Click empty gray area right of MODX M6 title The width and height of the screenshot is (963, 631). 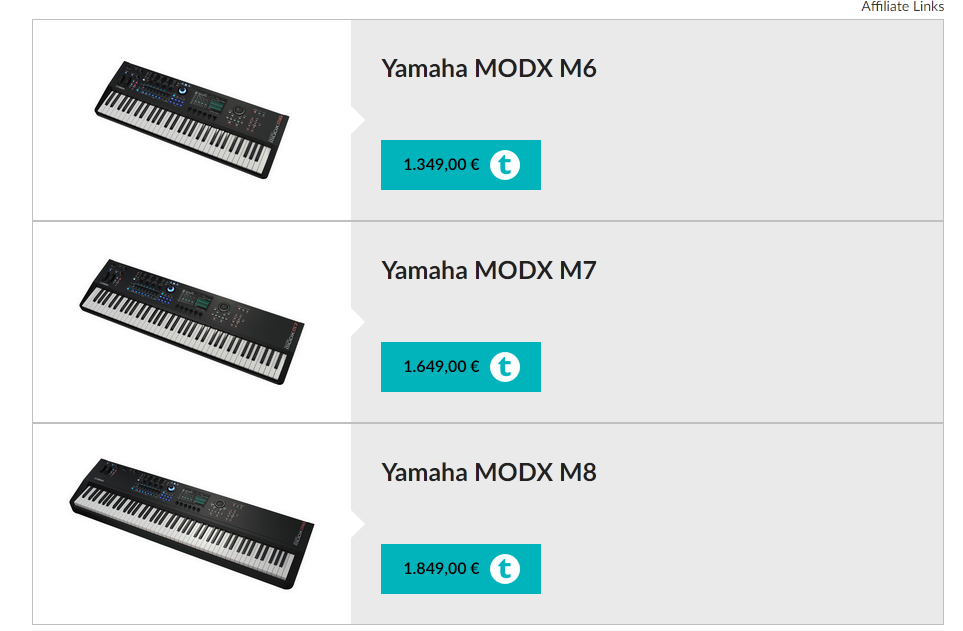(x=770, y=70)
